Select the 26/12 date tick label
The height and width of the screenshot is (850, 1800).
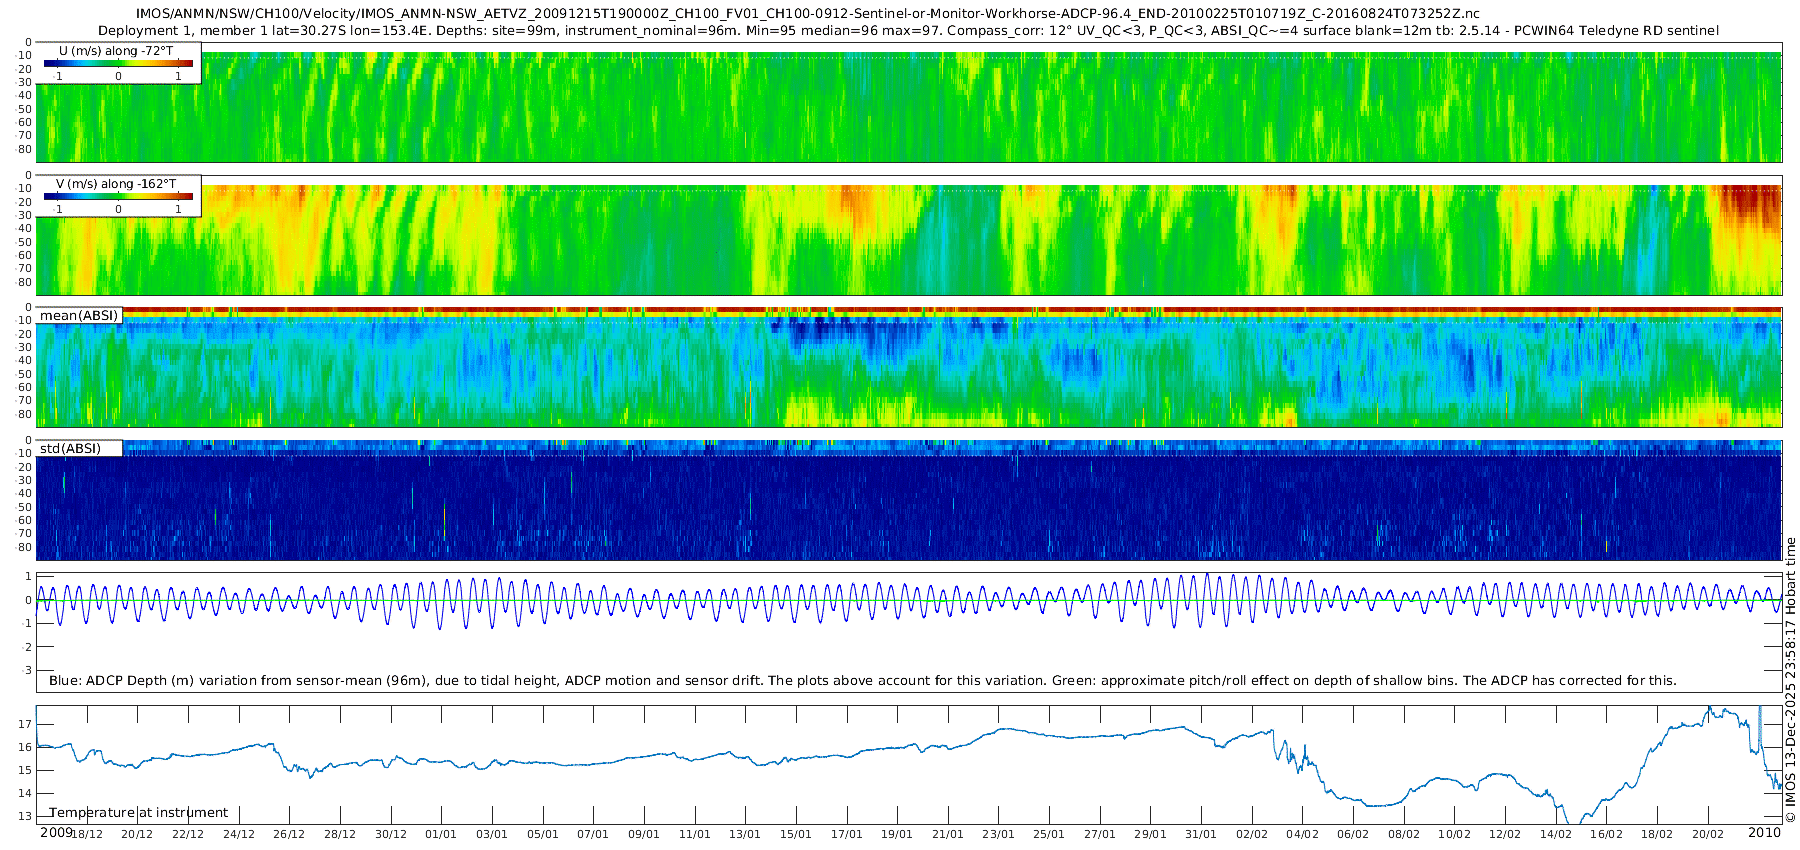[289, 834]
